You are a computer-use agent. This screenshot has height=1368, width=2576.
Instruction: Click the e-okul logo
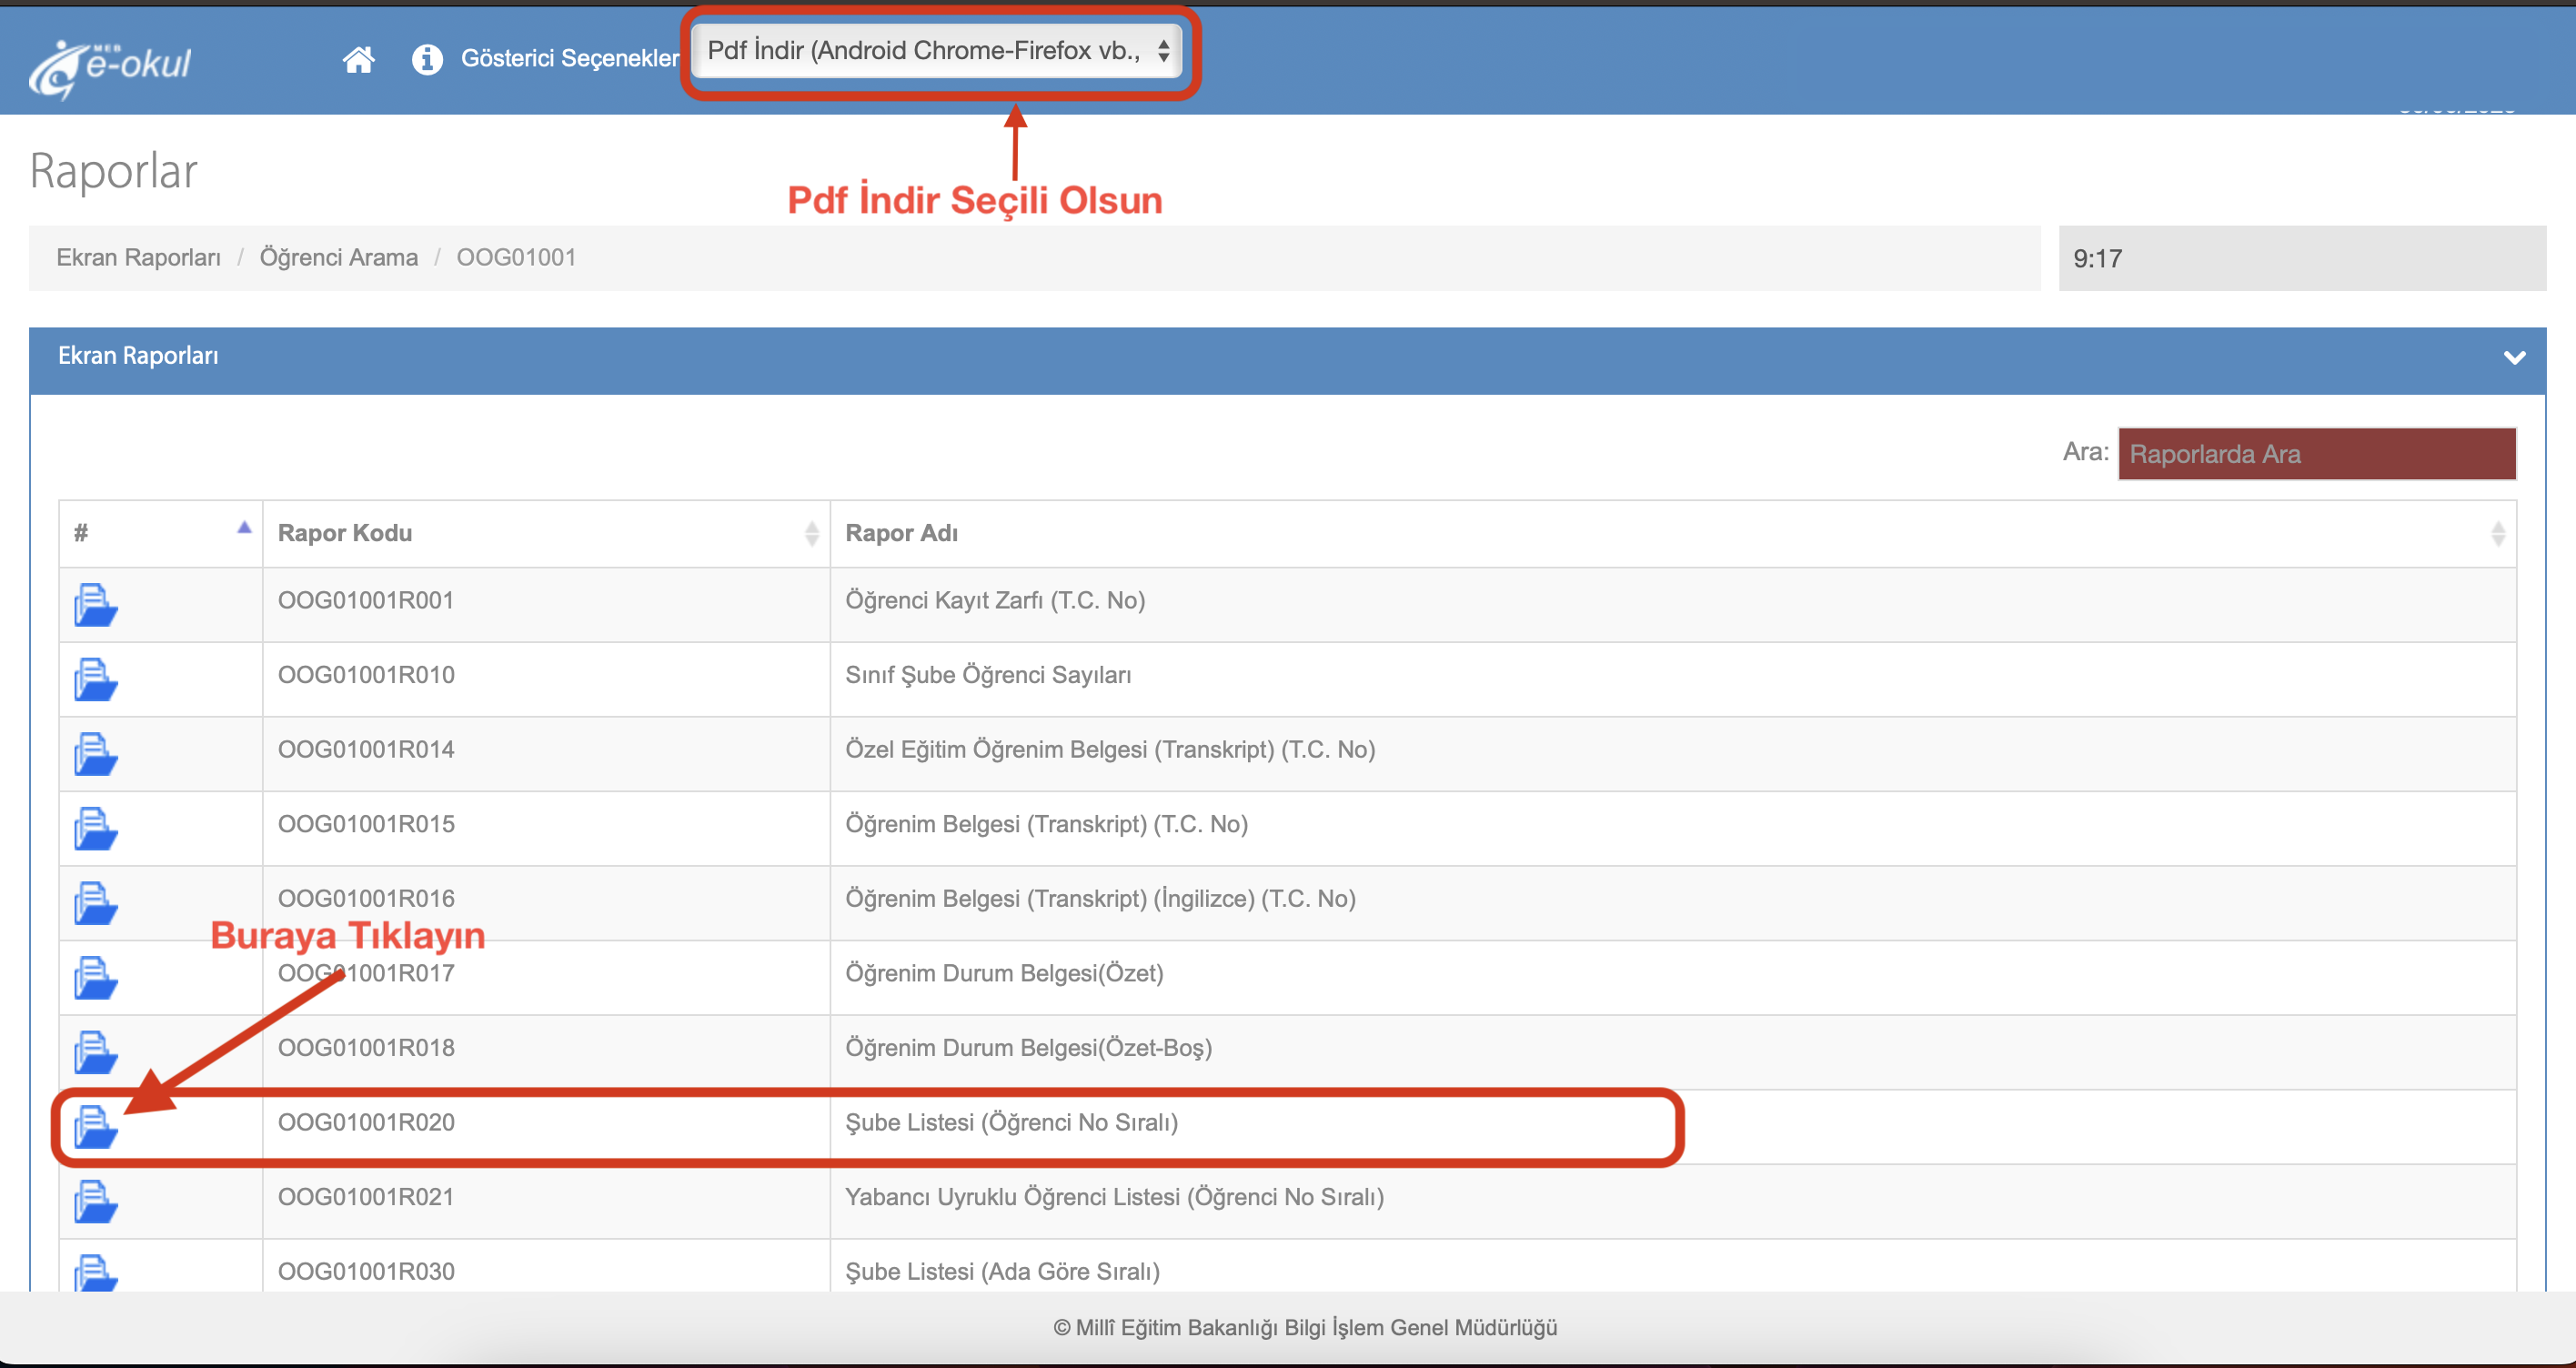(x=110, y=66)
